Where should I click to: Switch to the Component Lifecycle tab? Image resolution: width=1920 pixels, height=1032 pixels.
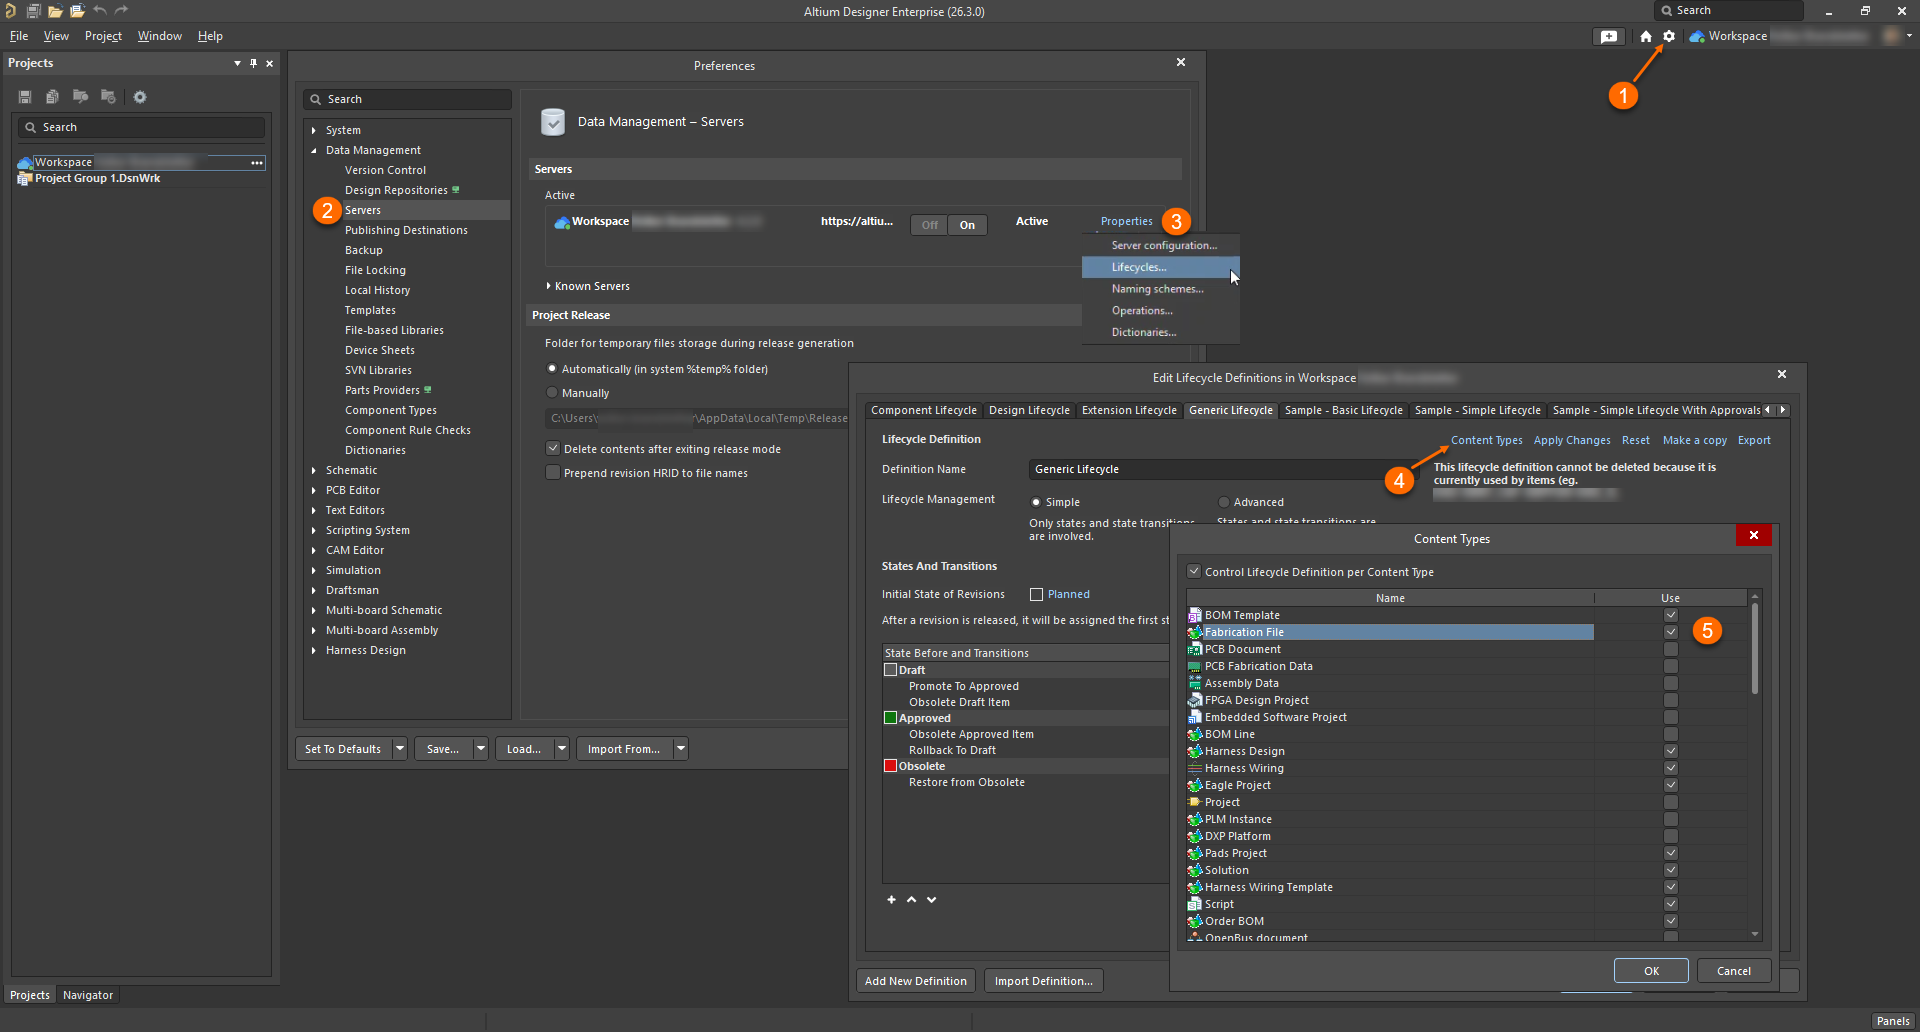(x=923, y=410)
